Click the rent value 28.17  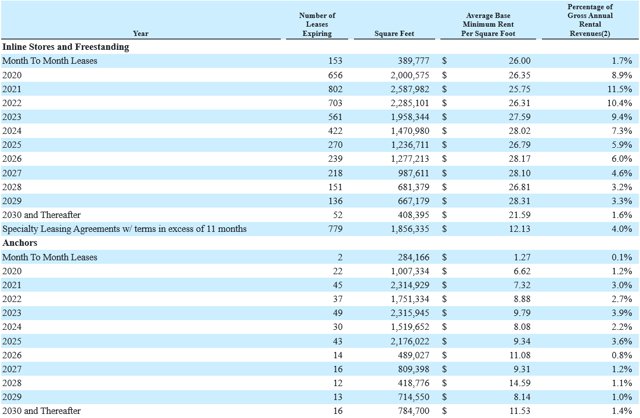[520, 159]
